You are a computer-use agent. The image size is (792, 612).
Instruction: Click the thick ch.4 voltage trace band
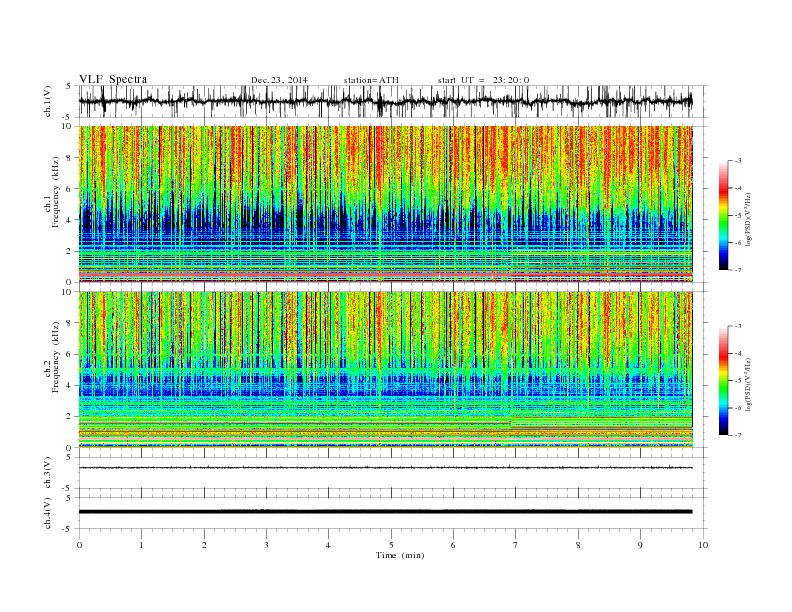[385, 512]
